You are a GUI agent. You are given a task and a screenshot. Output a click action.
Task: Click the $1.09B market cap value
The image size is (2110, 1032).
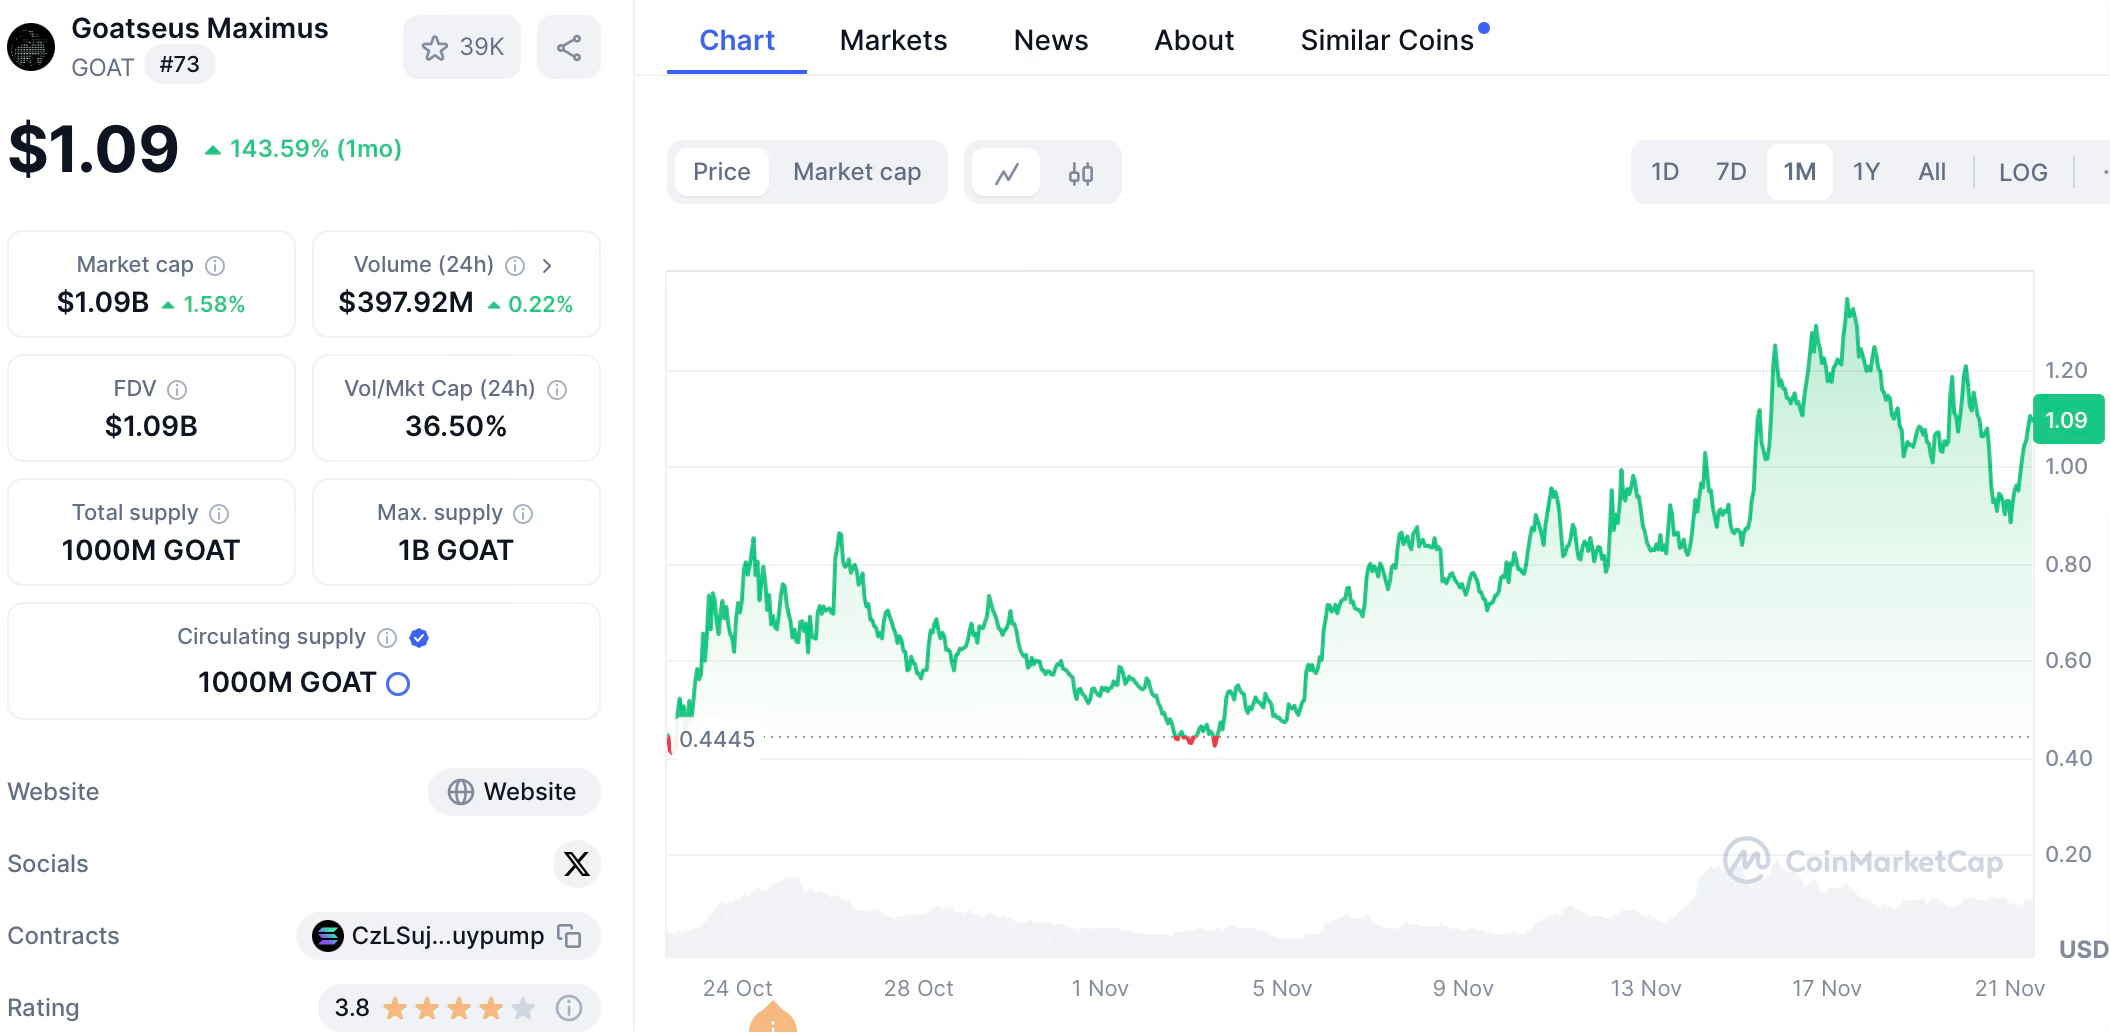click(x=103, y=302)
